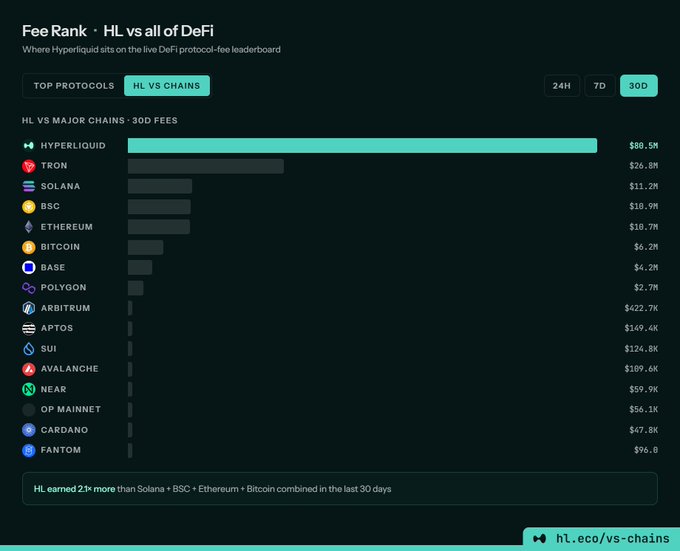
Task: Click the "HL earned 2.1× more" highlighted text
Action: point(74,489)
